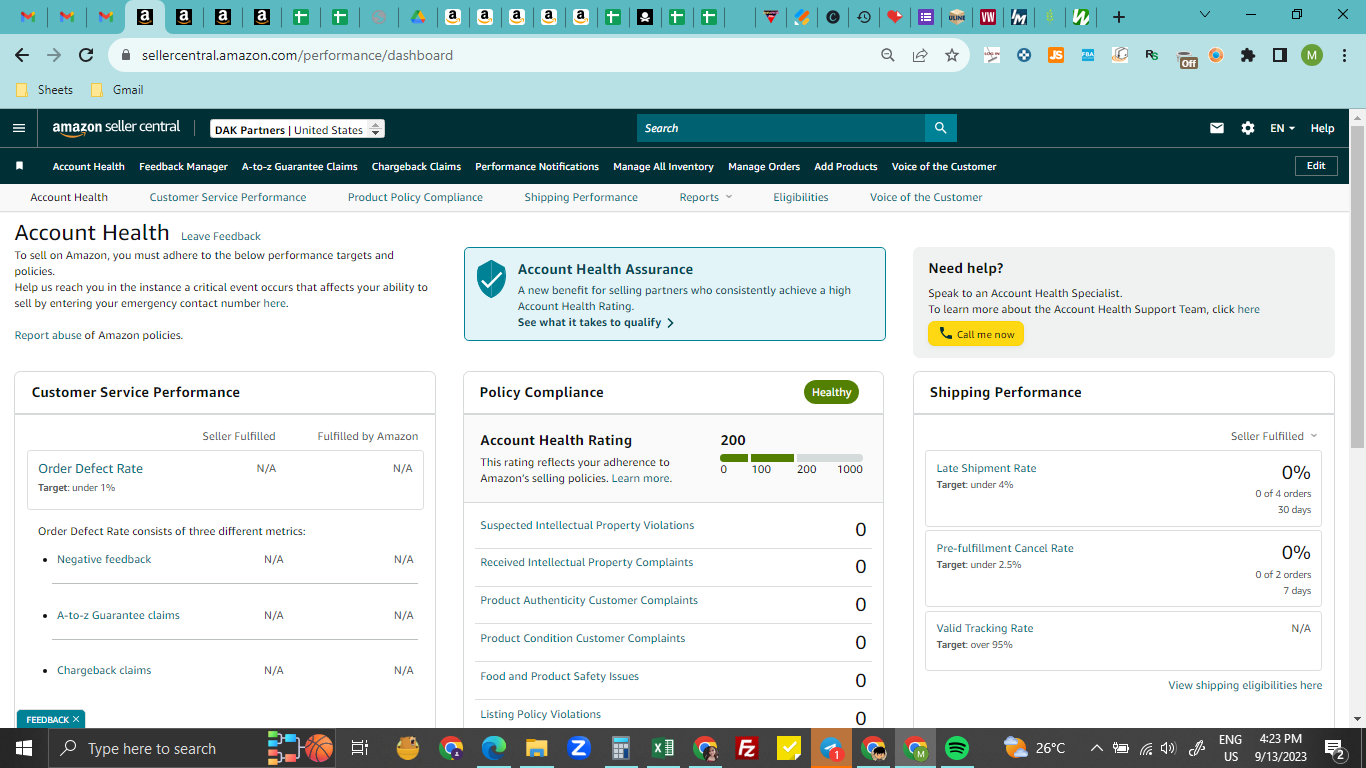The image size is (1366, 768).
Task: Open the Chrome extensions puzzle icon
Action: pyautogui.click(x=1248, y=55)
